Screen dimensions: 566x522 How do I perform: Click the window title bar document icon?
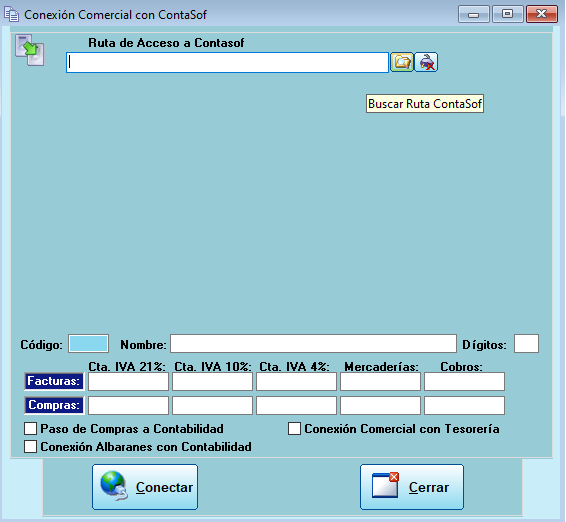(x=11, y=14)
